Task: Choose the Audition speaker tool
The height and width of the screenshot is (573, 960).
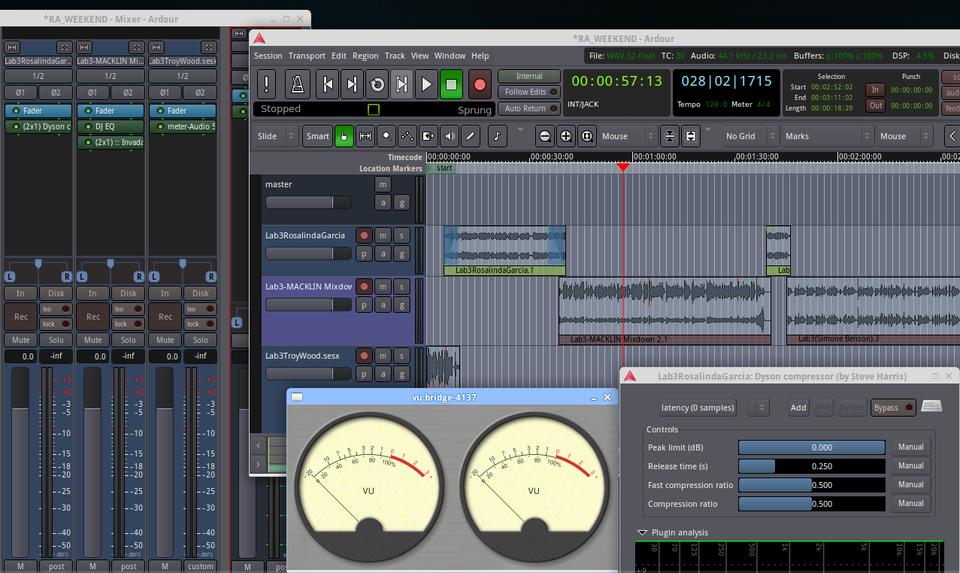Action: (x=449, y=136)
